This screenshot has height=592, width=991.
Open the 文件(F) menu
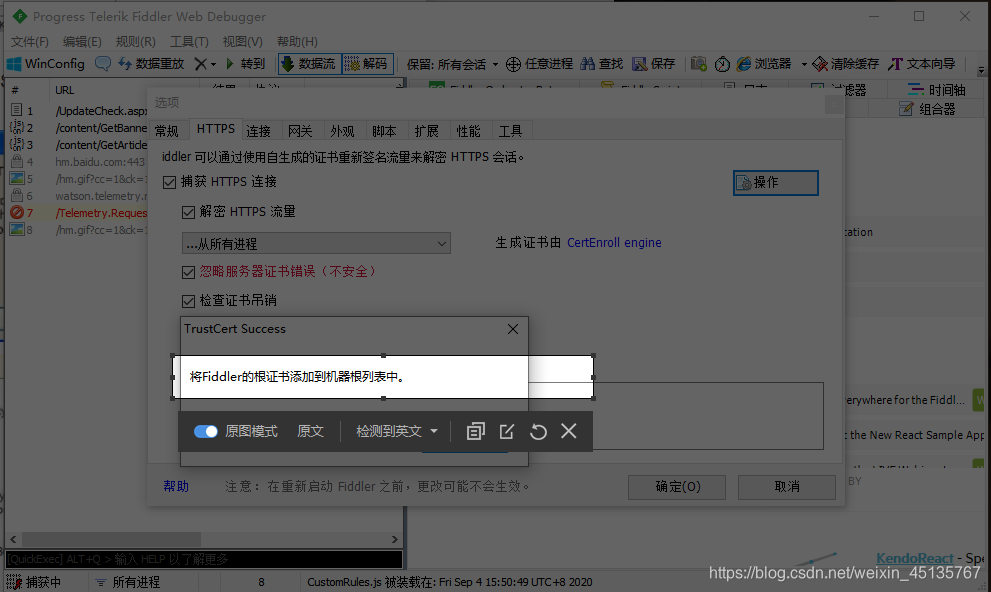pyautogui.click(x=30, y=42)
